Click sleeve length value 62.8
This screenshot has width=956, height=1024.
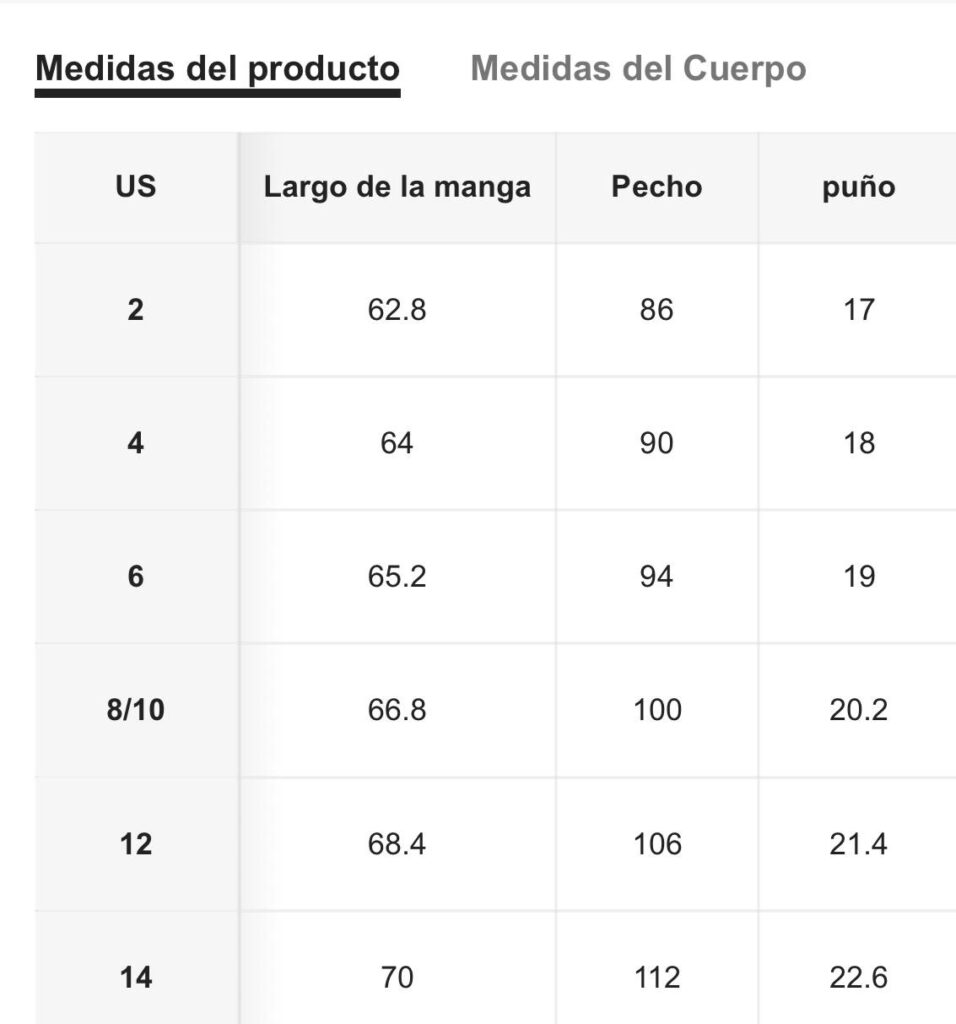396,310
